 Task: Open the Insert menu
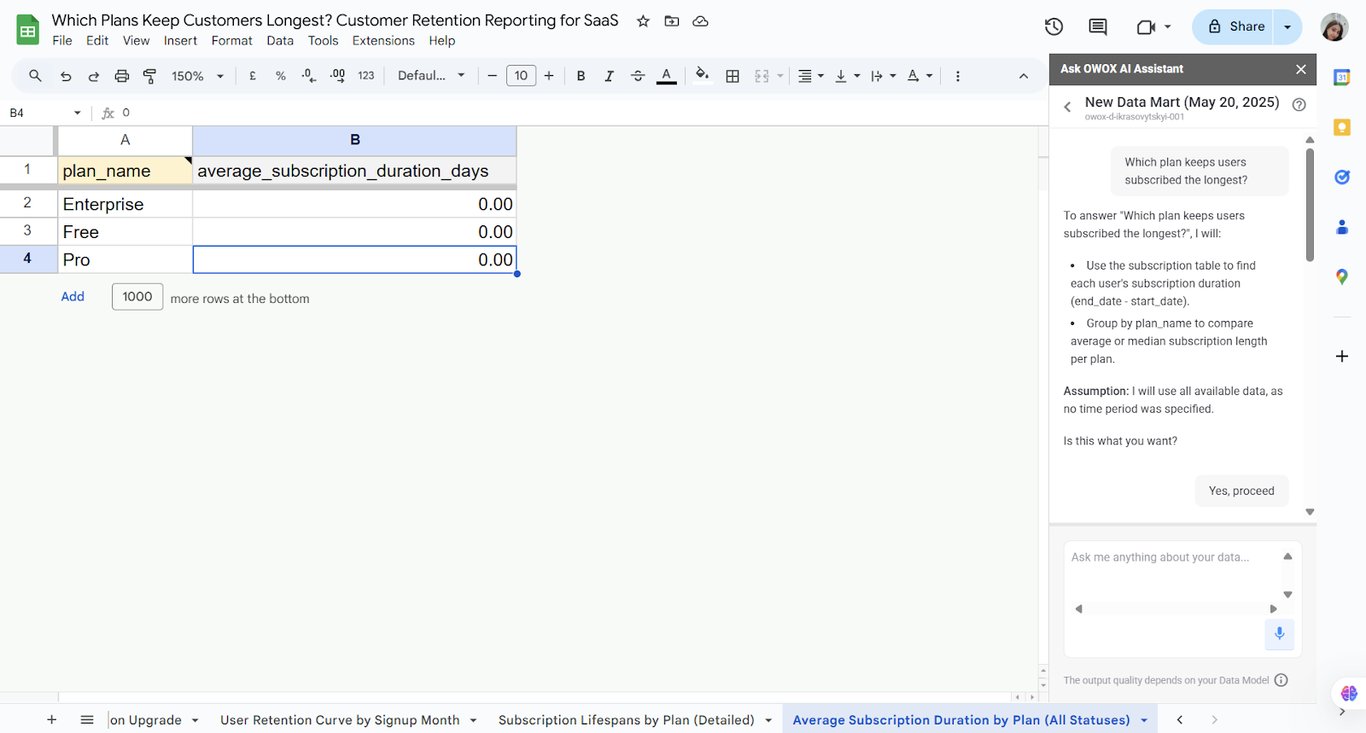coord(181,41)
